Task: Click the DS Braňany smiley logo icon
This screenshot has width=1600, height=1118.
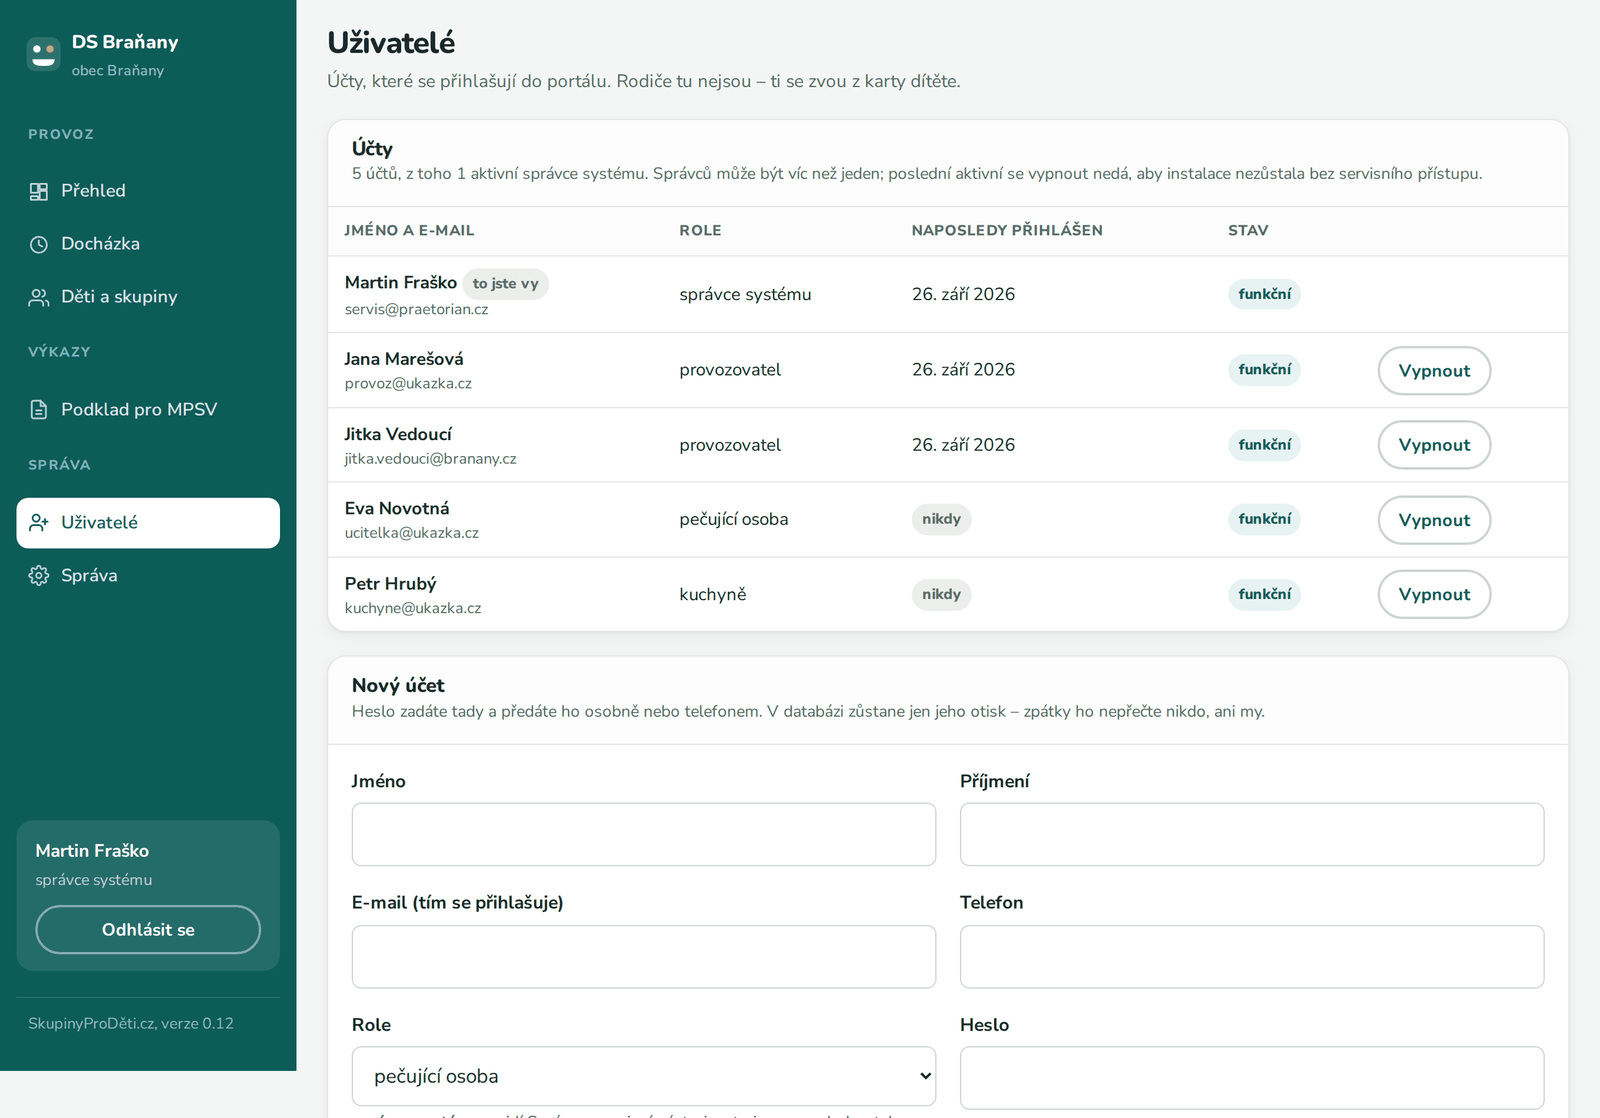Action: 44,54
